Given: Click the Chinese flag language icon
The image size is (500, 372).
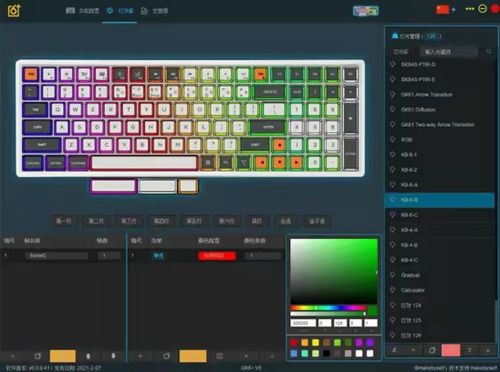Looking at the screenshot, I should tap(443, 9).
